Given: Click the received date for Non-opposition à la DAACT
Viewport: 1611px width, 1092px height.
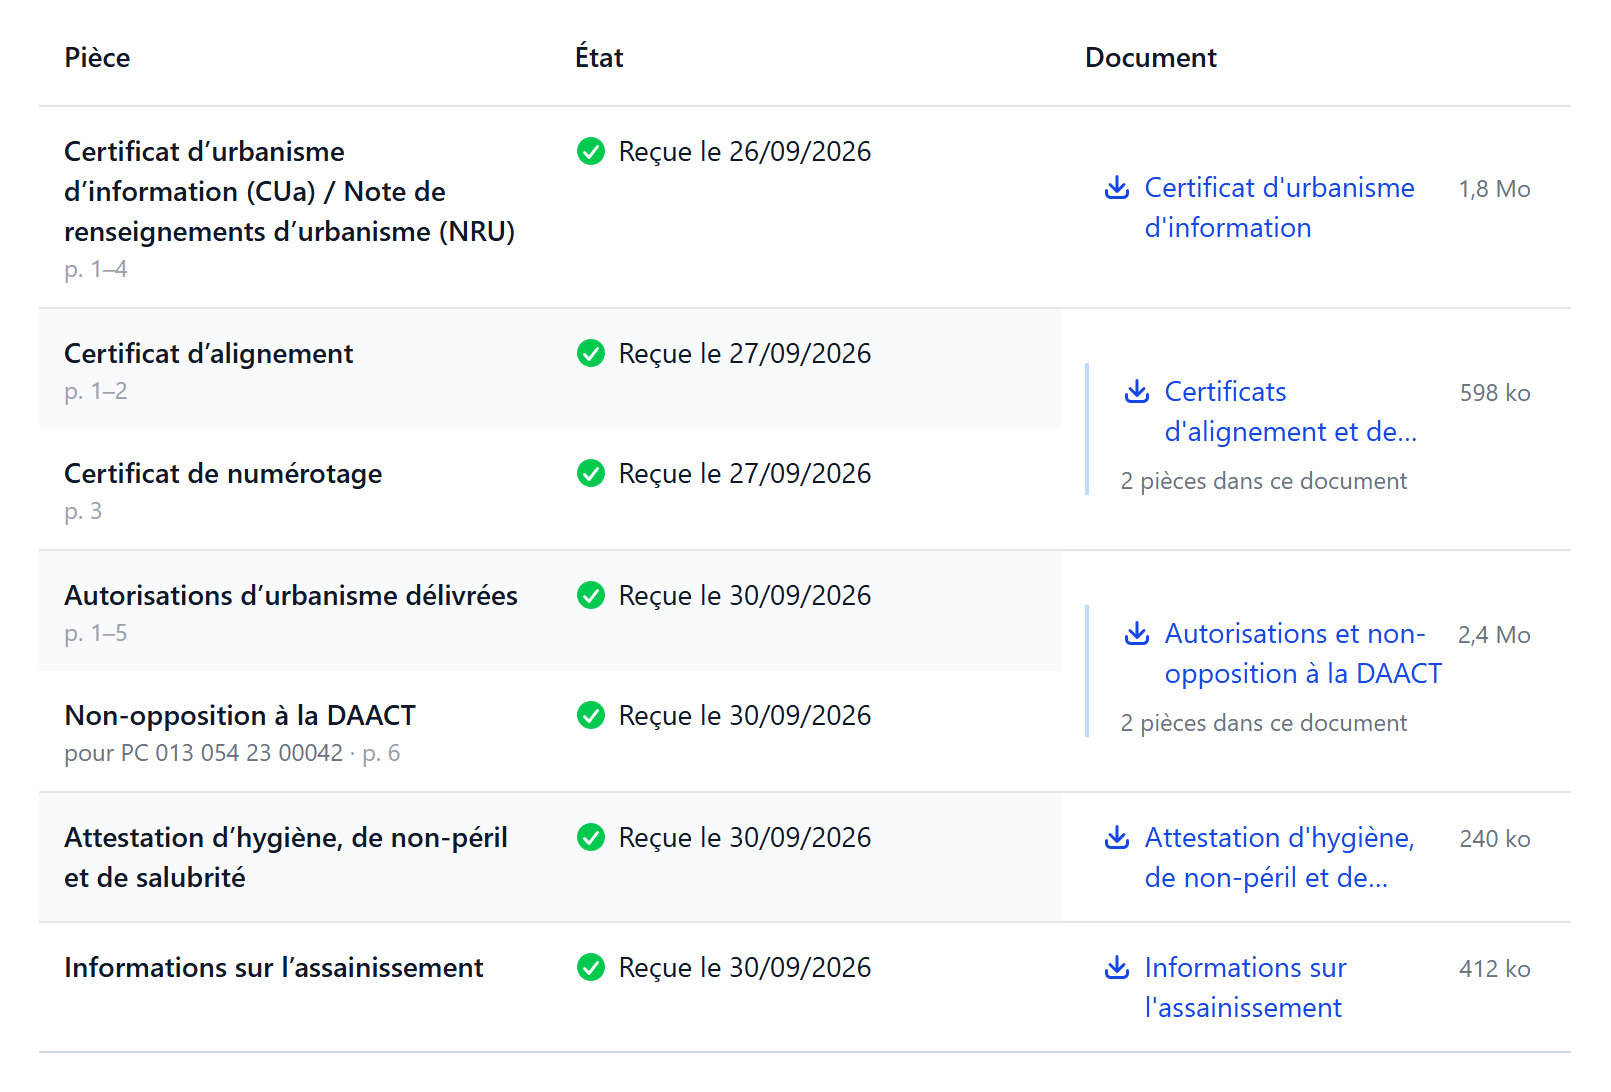Looking at the screenshot, I should (x=745, y=716).
